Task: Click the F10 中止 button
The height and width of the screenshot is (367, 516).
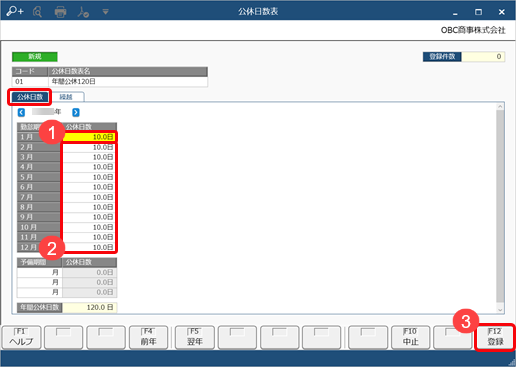Action: coord(410,337)
